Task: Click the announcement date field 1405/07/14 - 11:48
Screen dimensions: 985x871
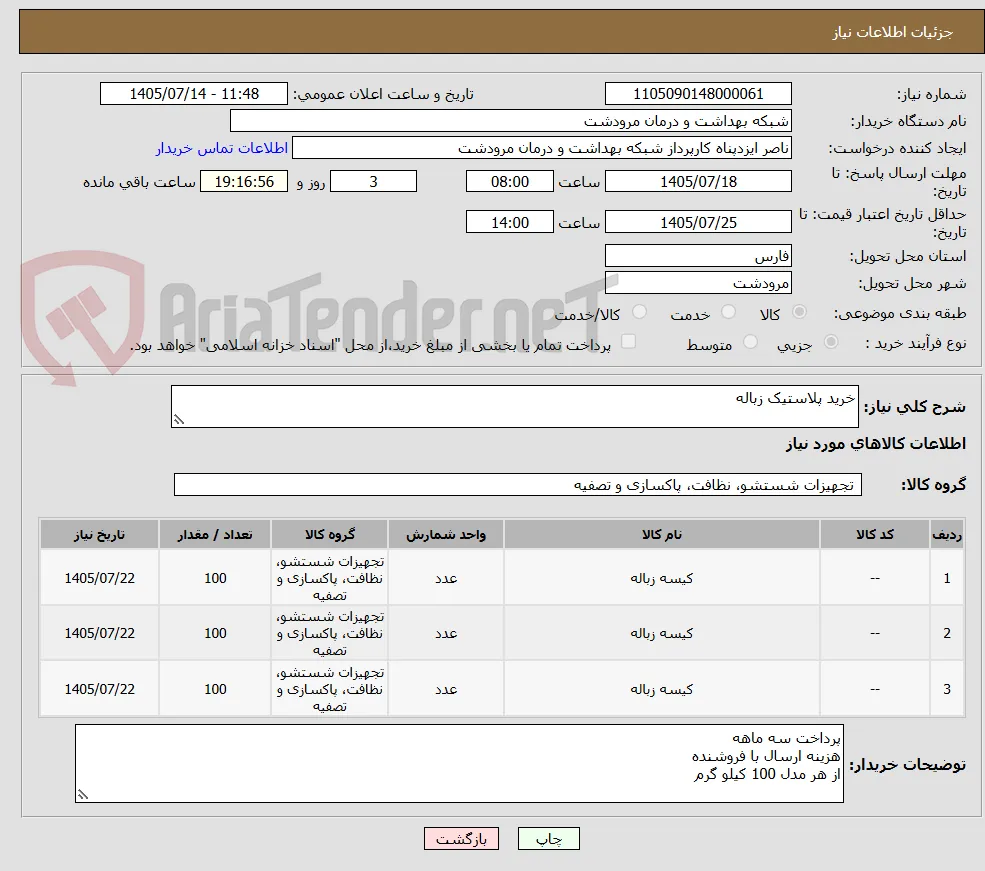Action: click(193, 94)
